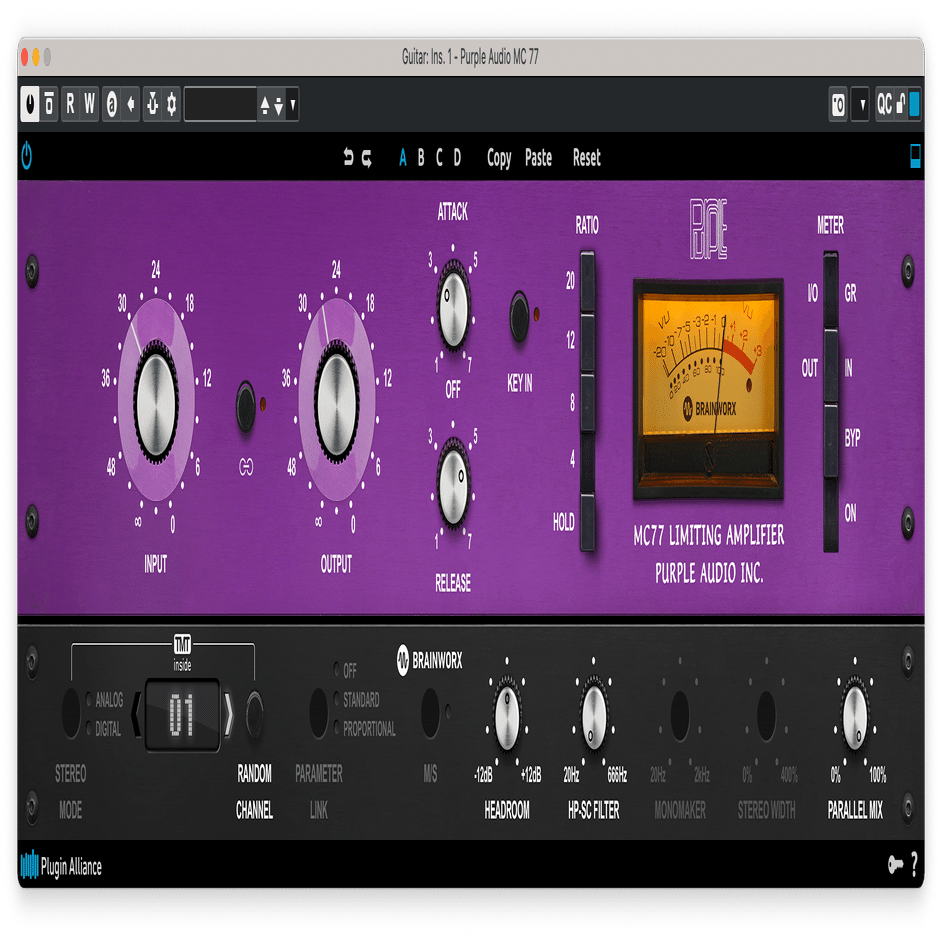The image size is (942, 942).
Task: Click the STEREO WIDTH knob
Action: pyautogui.click(x=767, y=716)
